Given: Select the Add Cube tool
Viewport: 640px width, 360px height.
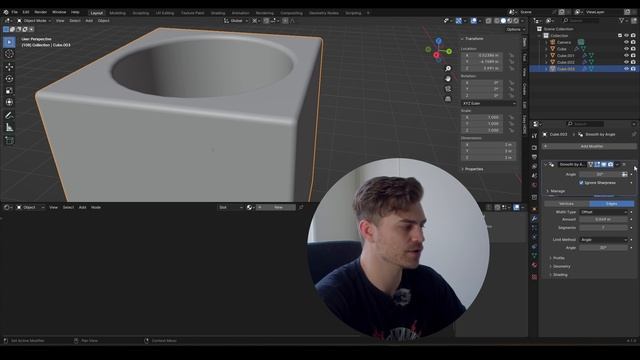Looking at the screenshot, I should click(9, 140).
